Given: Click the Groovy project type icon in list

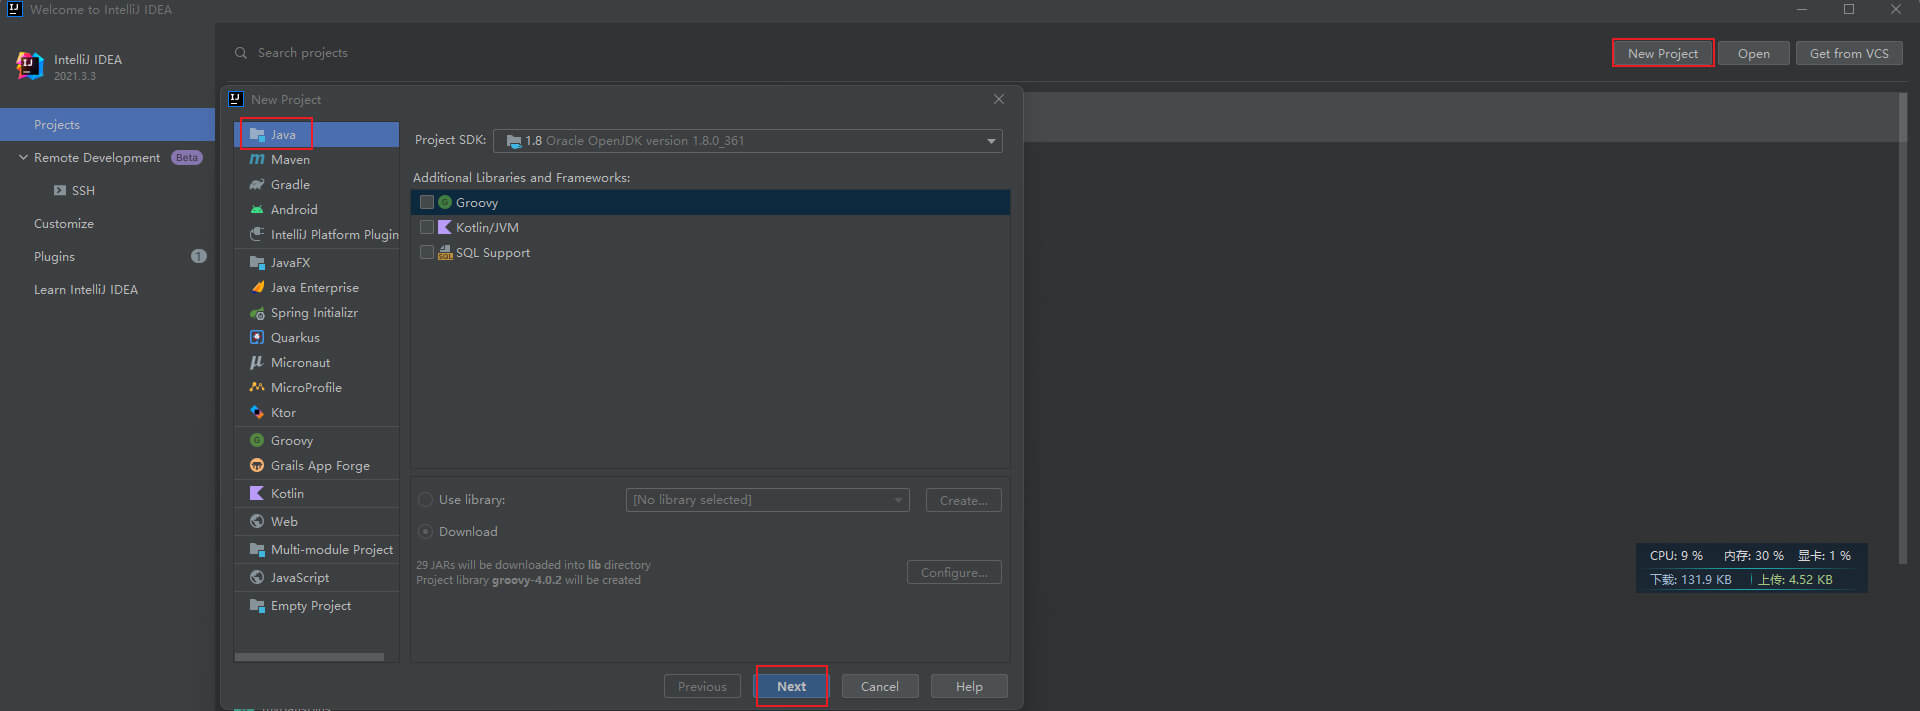Looking at the screenshot, I should (257, 441).
